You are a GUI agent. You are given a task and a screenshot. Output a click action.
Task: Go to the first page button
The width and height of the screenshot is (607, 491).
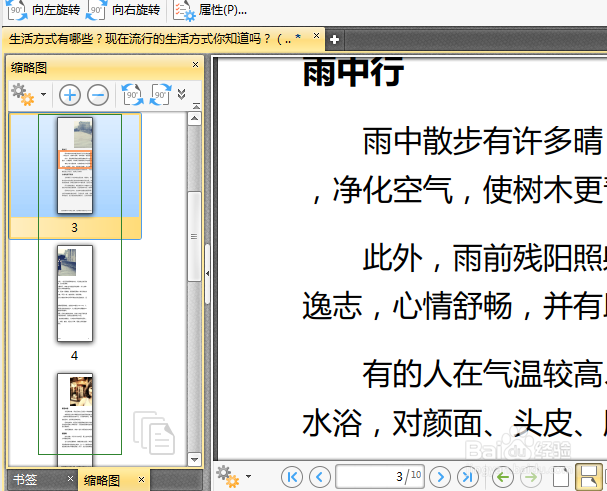point(292,477)
